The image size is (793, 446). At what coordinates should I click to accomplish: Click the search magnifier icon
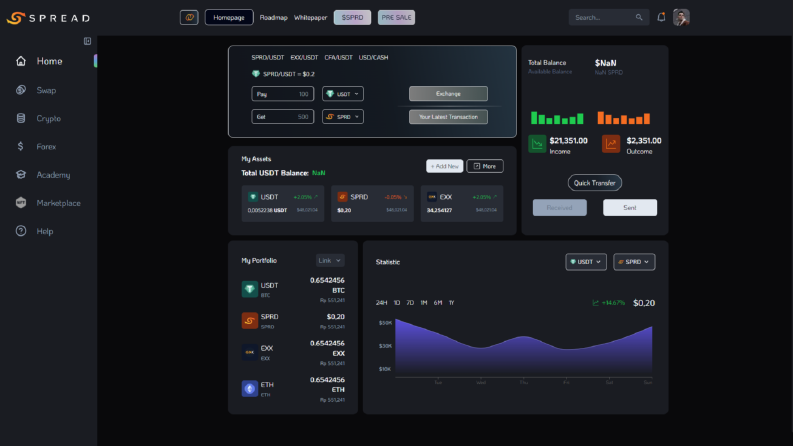639,18
